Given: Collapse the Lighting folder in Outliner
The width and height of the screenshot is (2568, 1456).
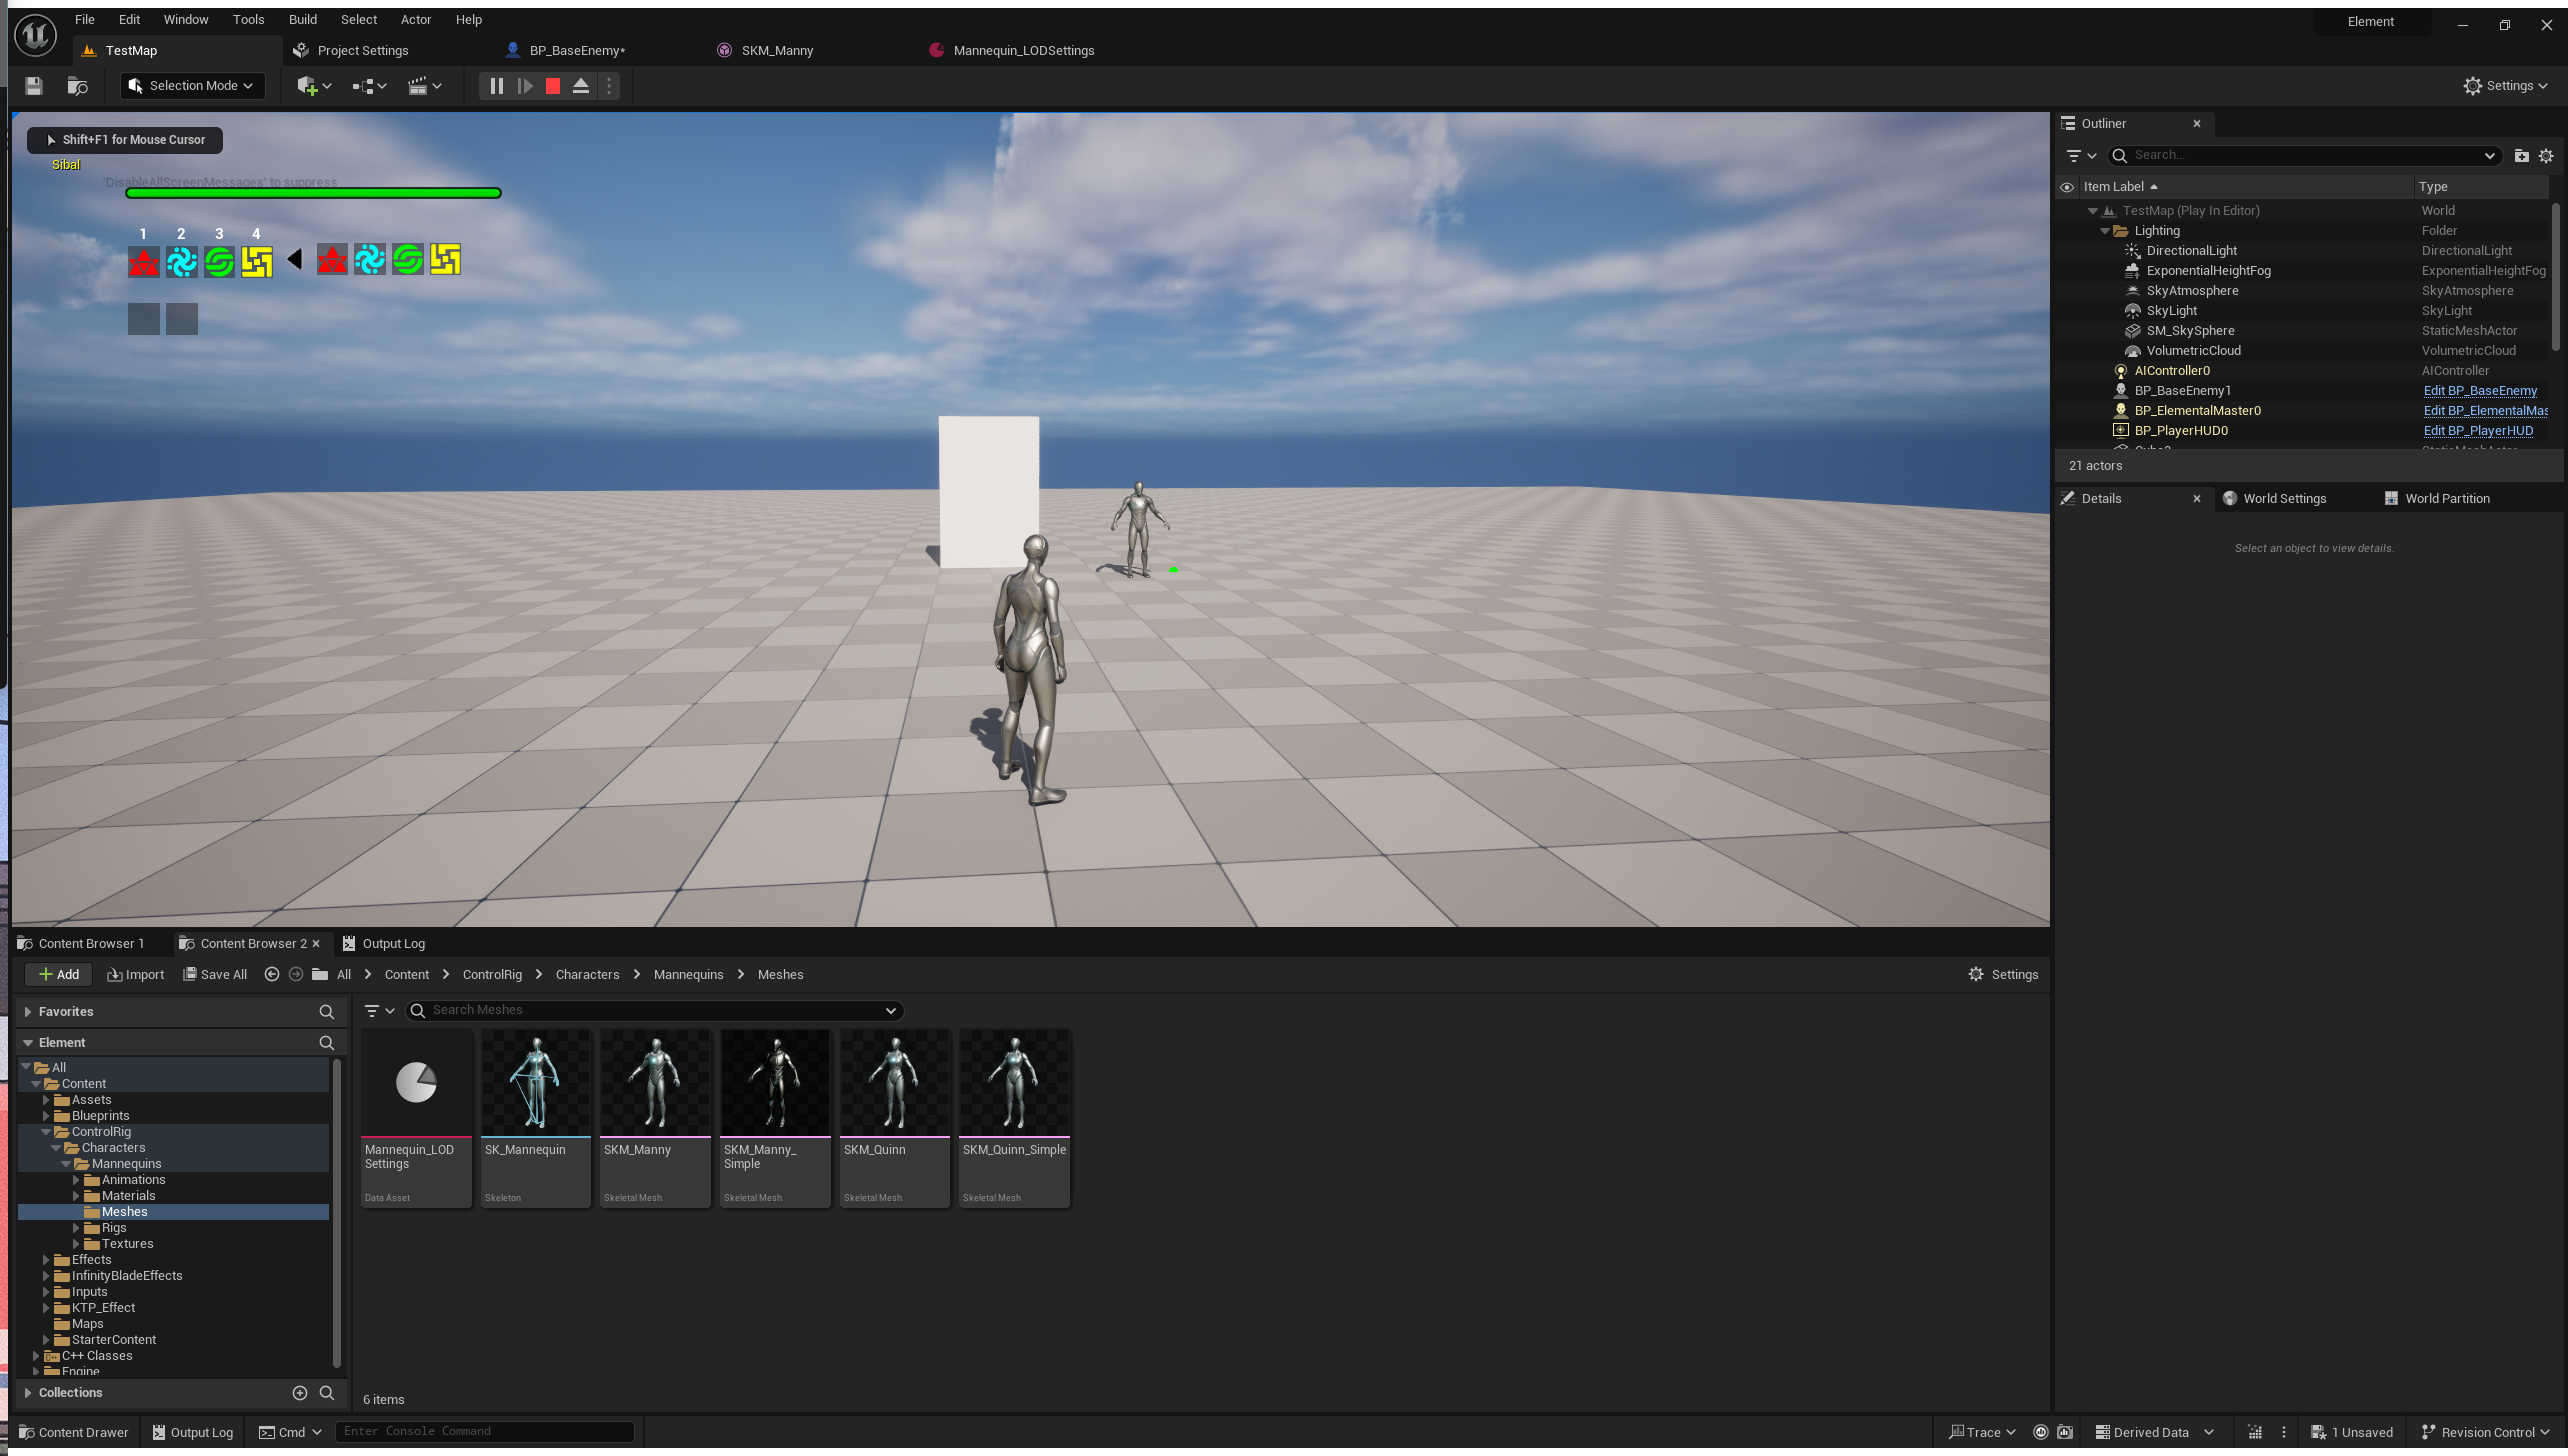Looking at the screenshot, I should pyautogui.click(x=2105, y=231).
